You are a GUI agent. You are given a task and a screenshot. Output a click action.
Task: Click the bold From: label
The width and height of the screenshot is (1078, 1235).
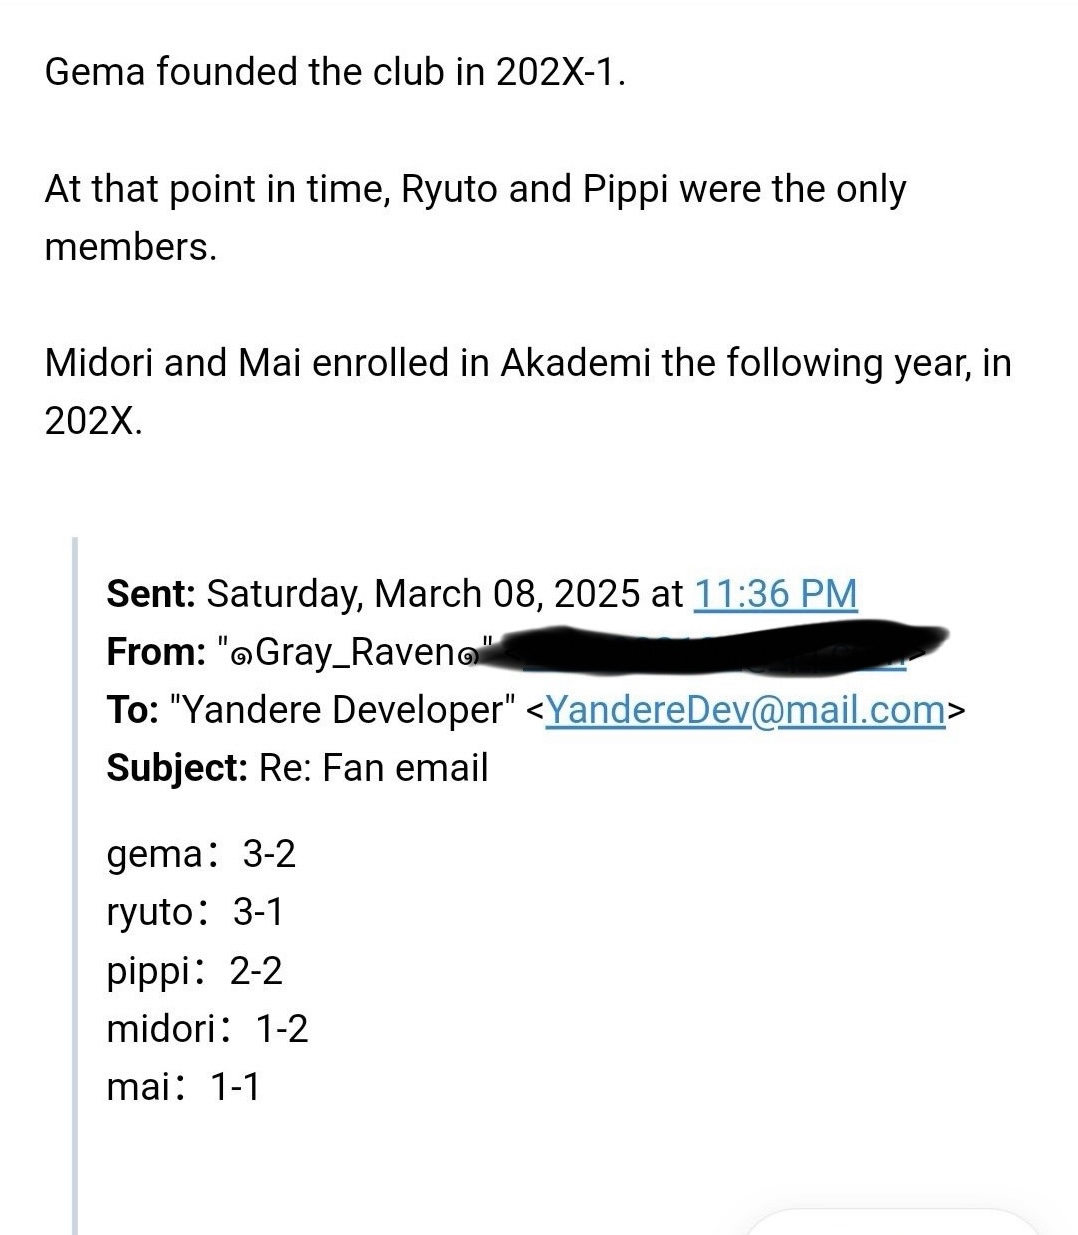pos(156,652)
